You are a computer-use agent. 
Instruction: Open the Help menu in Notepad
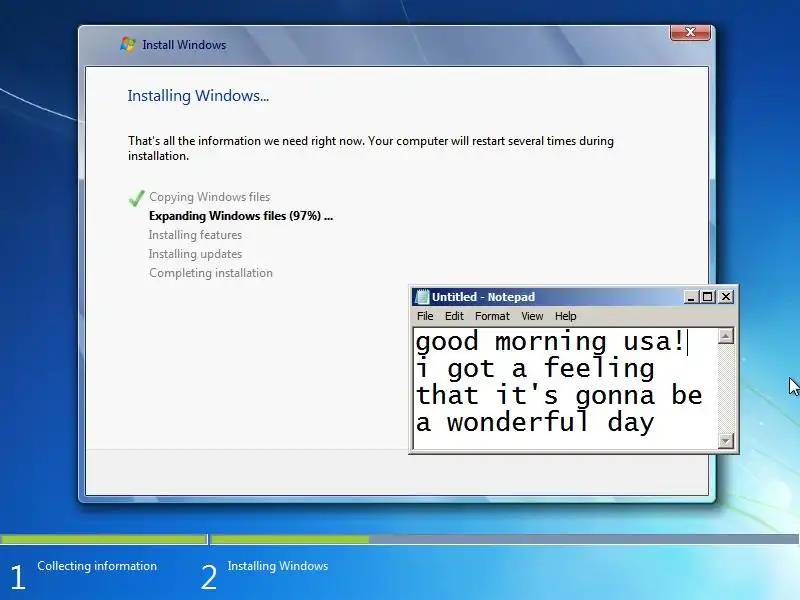[565, 316]
